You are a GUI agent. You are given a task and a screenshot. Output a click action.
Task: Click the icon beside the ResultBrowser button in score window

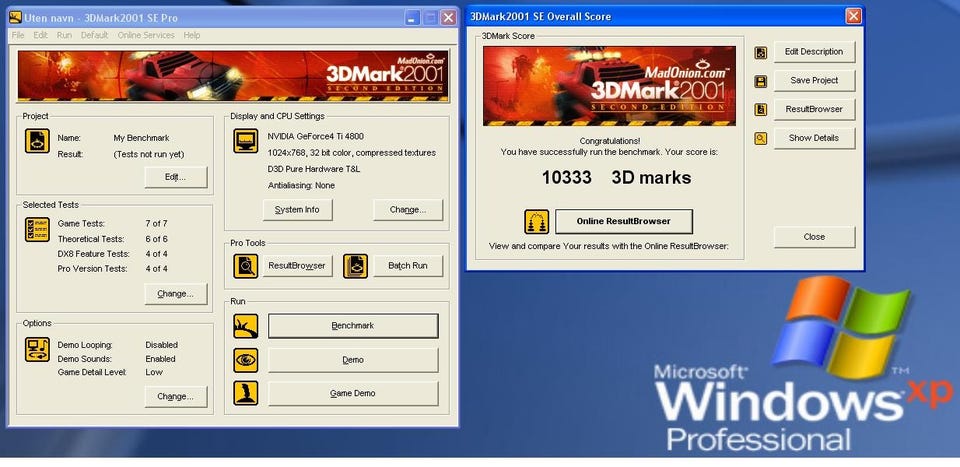click(x=760, y=110)
